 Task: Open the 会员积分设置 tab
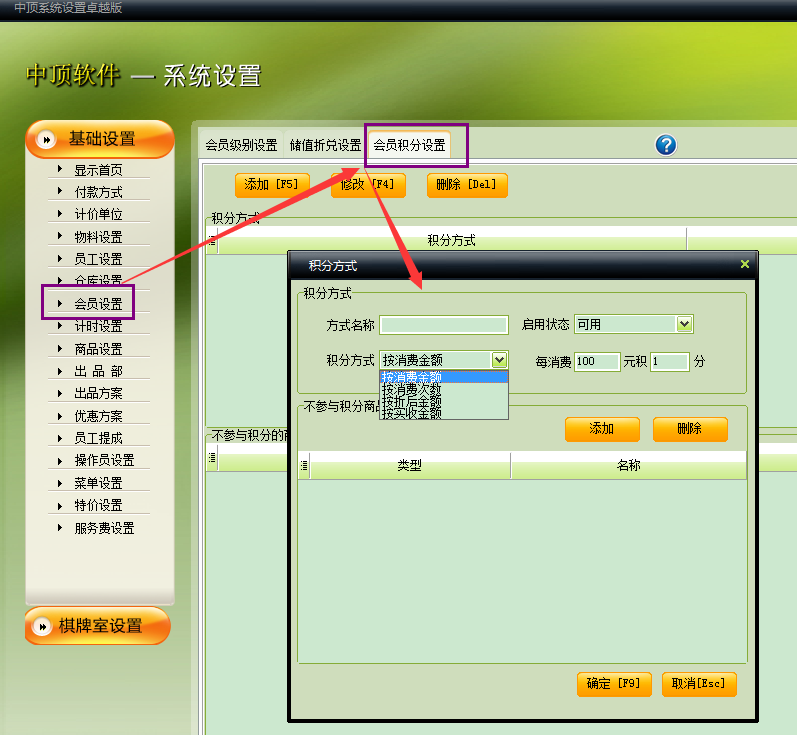[x=409, y=145]
